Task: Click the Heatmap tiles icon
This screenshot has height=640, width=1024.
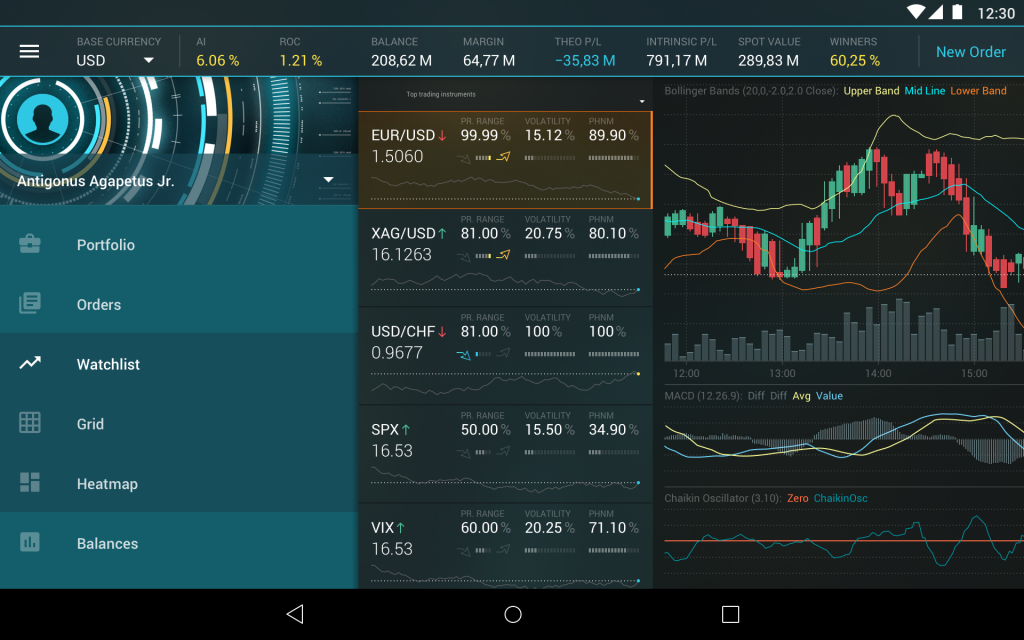Action: pyautogui.click(x=29, y=484)
